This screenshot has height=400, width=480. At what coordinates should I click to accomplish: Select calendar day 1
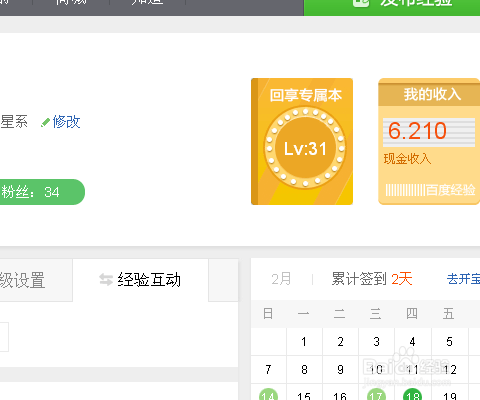pyautogui.click(x=304, y=342)
